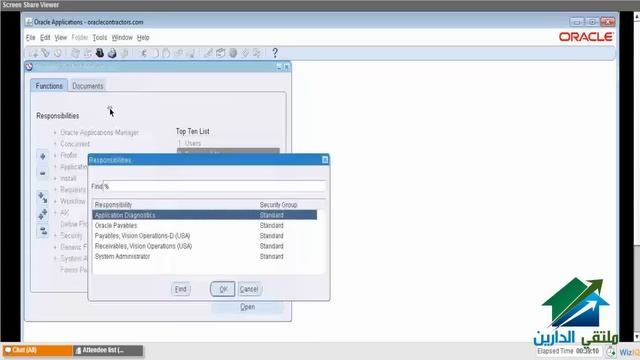Click the Paste toolbar icon
The image size is (640, 360).
pos(166,53)
